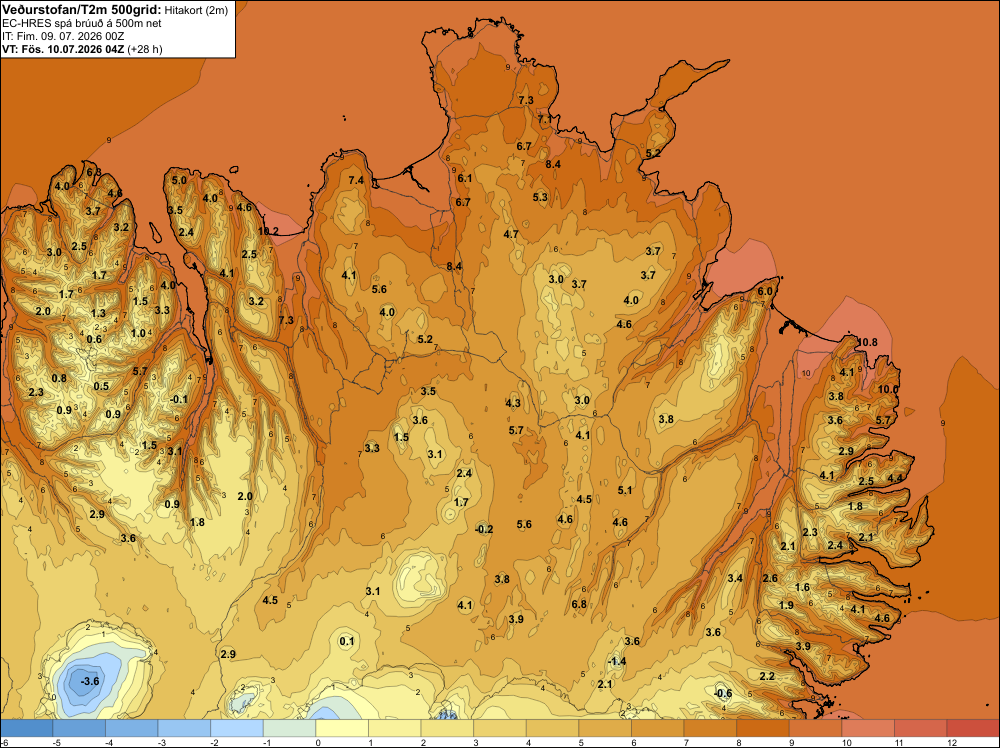Click the 1.6 temperature label
The height and width of the screenshot is (748, 1000).
point(802,587)
